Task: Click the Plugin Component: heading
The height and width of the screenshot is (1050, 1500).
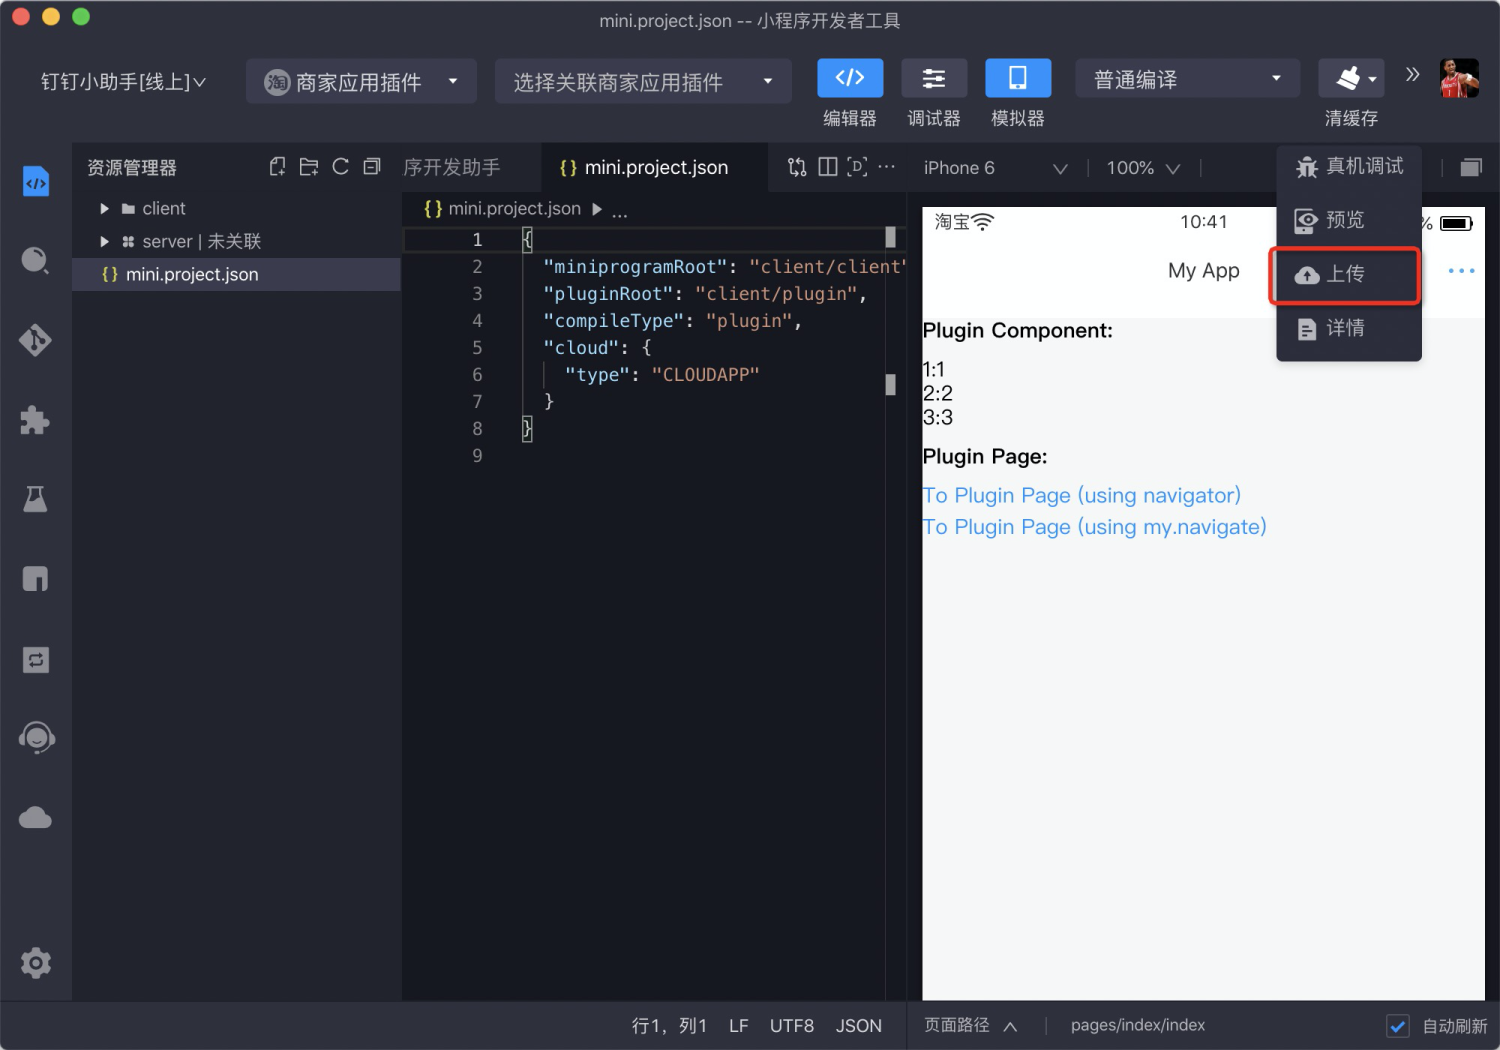Action: click(1017, 331)
